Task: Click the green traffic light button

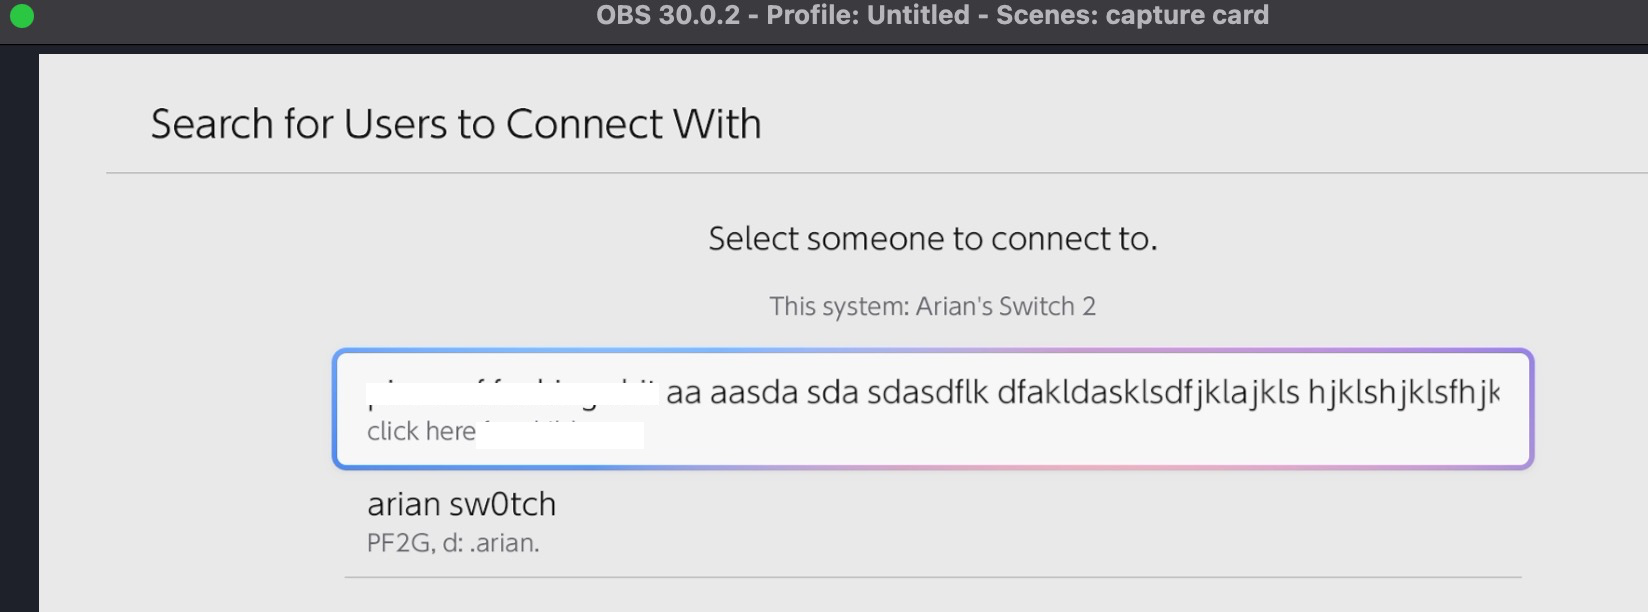Action: pyautogui.click(x=20, y=15)
